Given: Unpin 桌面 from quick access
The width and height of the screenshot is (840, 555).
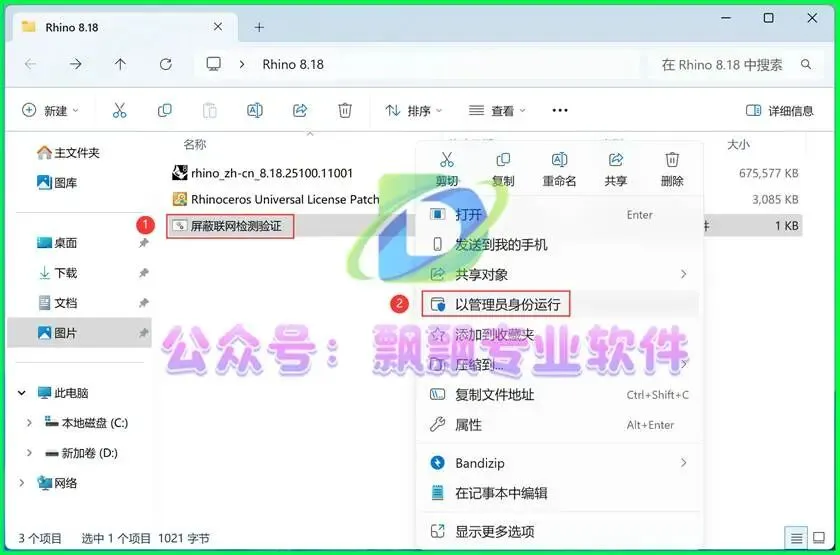Looking at the screenshot, I should (x=144, y=243).
